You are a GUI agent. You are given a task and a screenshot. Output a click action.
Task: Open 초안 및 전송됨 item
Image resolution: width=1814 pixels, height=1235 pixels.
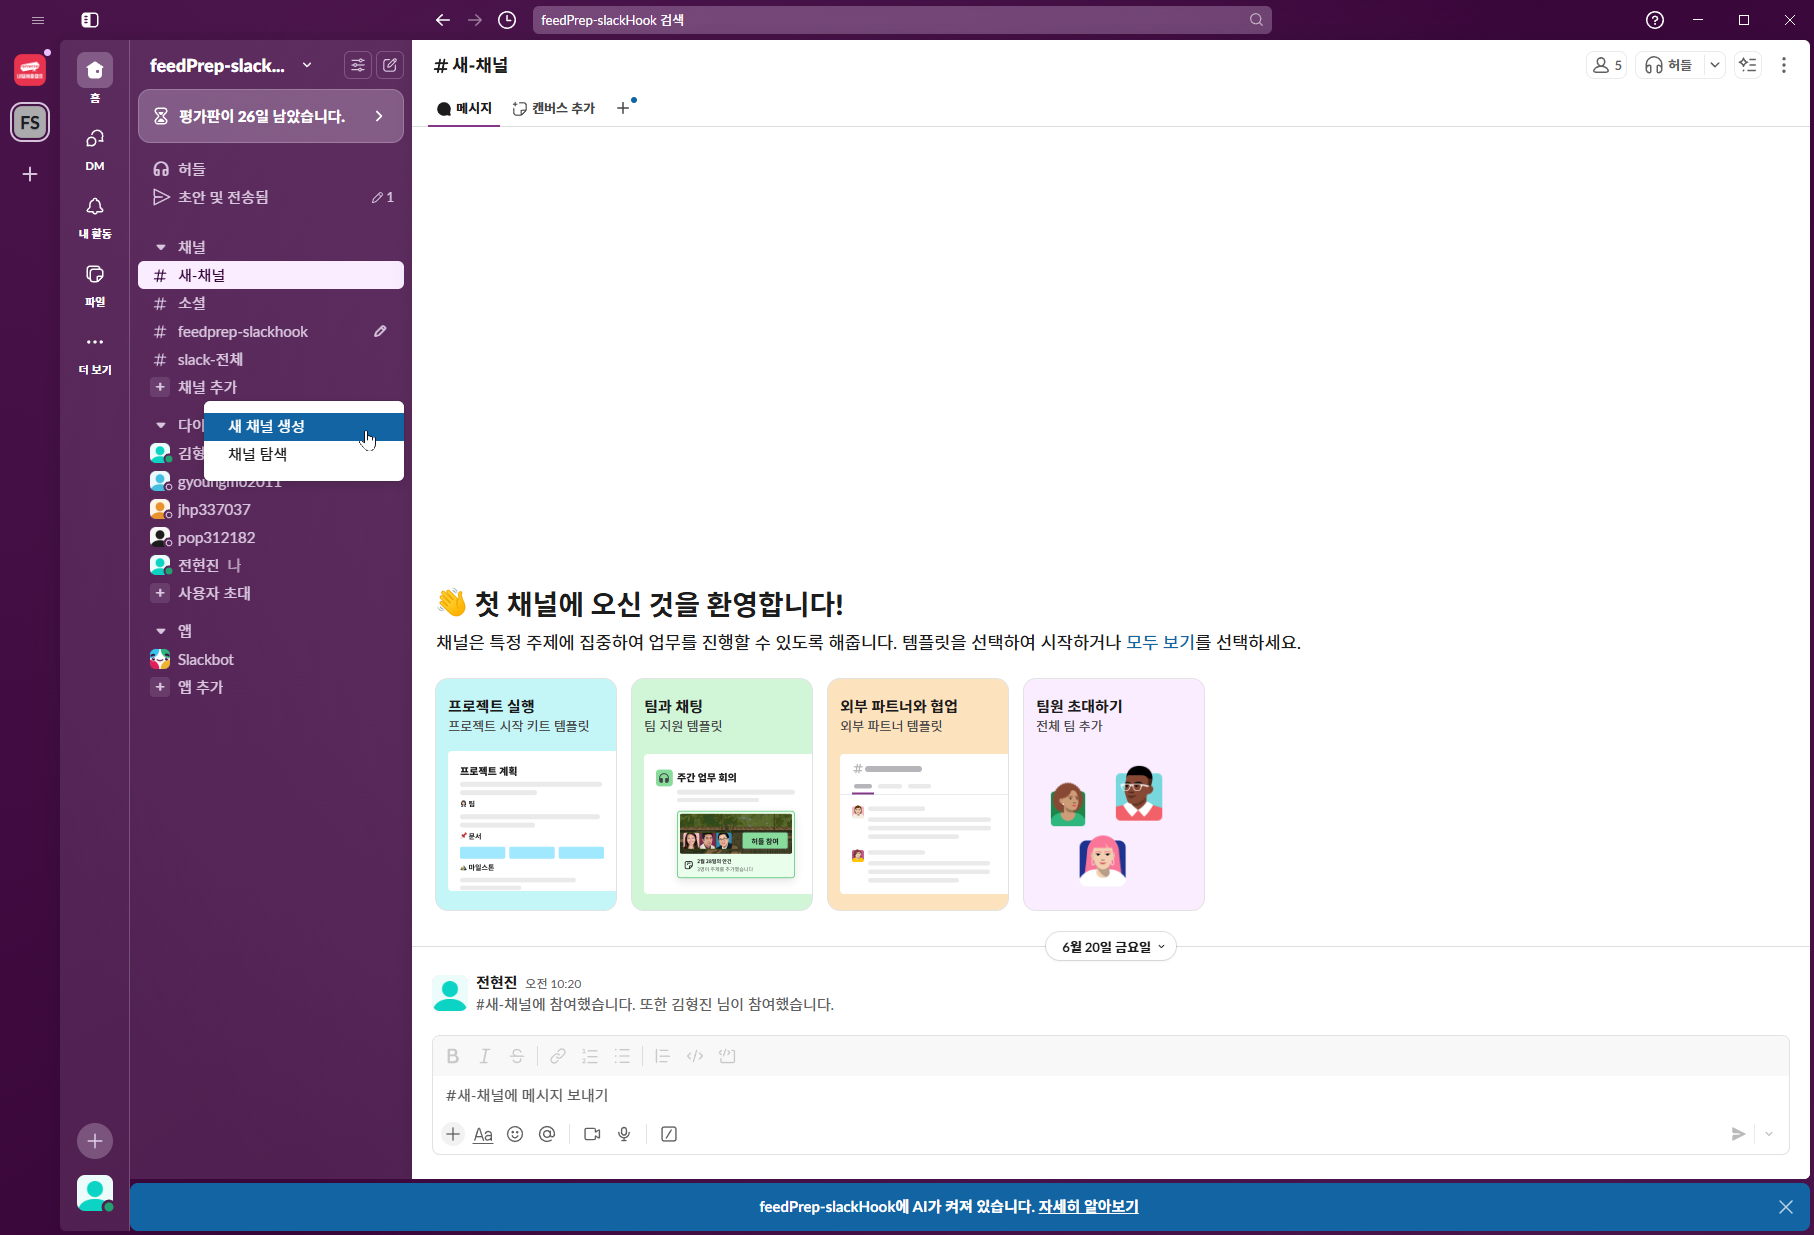coord(271,197)
